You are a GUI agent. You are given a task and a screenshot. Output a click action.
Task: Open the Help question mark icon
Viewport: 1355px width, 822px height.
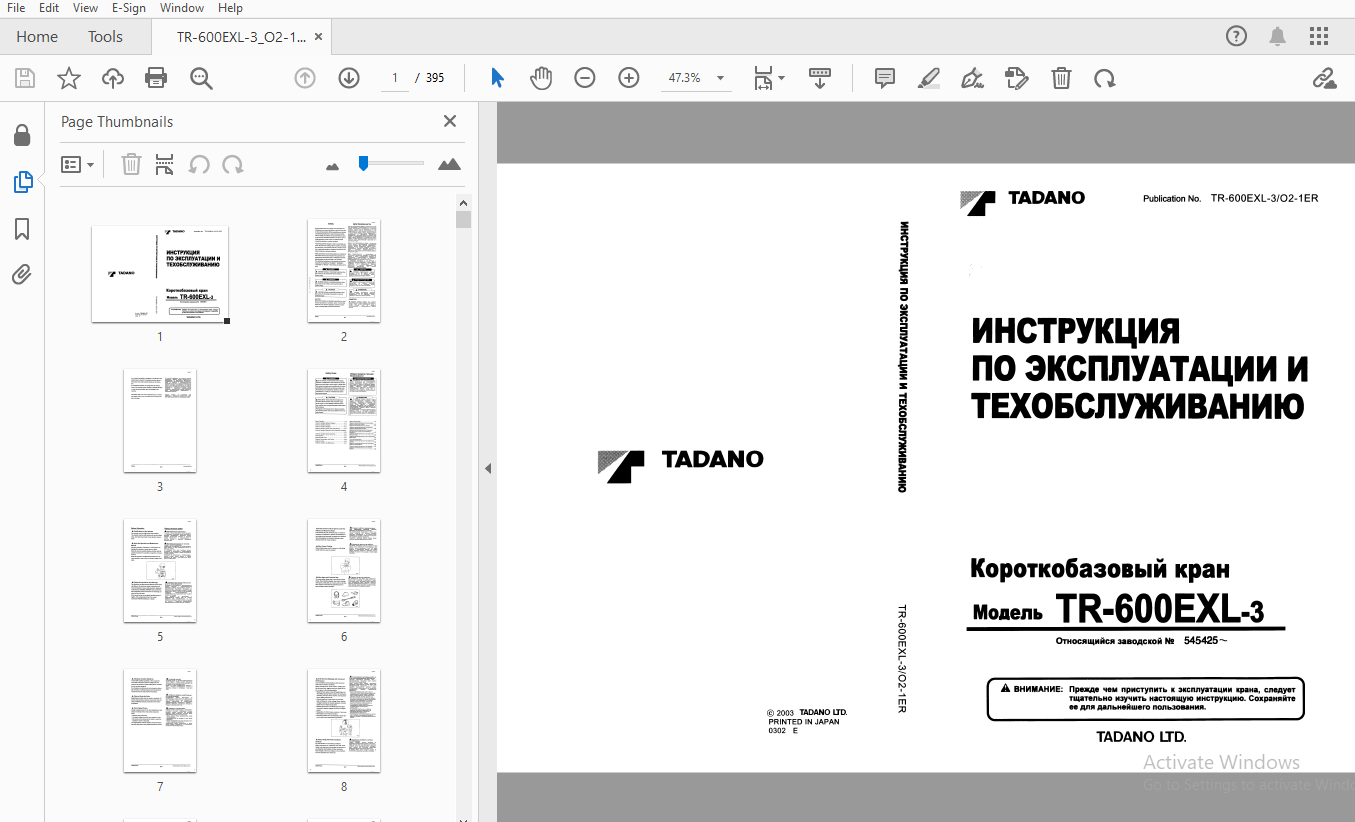(1237, 37)
